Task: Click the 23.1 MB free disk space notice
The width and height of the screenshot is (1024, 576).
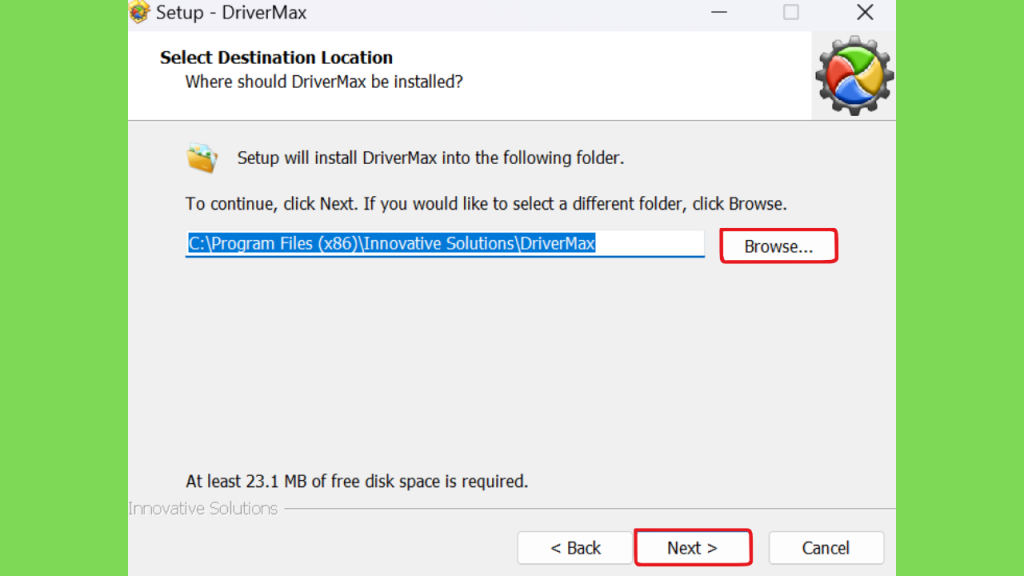Action: coord(357,481)
